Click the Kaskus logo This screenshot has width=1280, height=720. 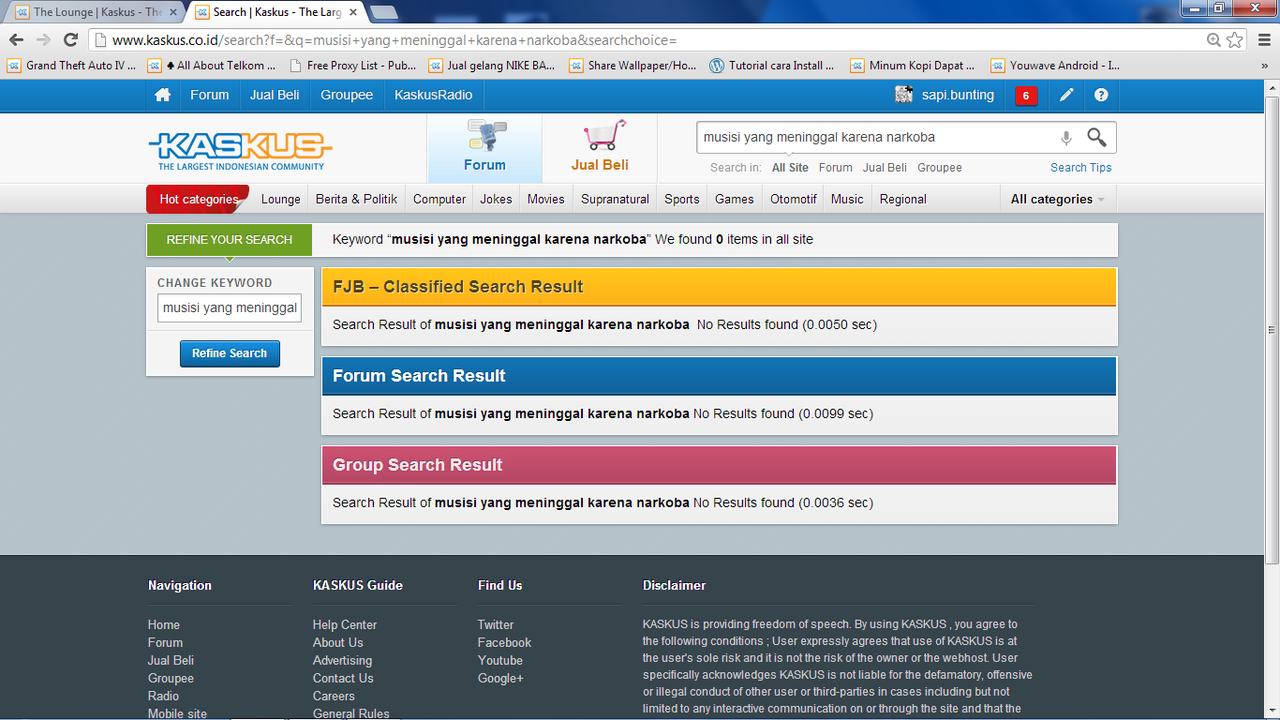(x=240, y=150)
